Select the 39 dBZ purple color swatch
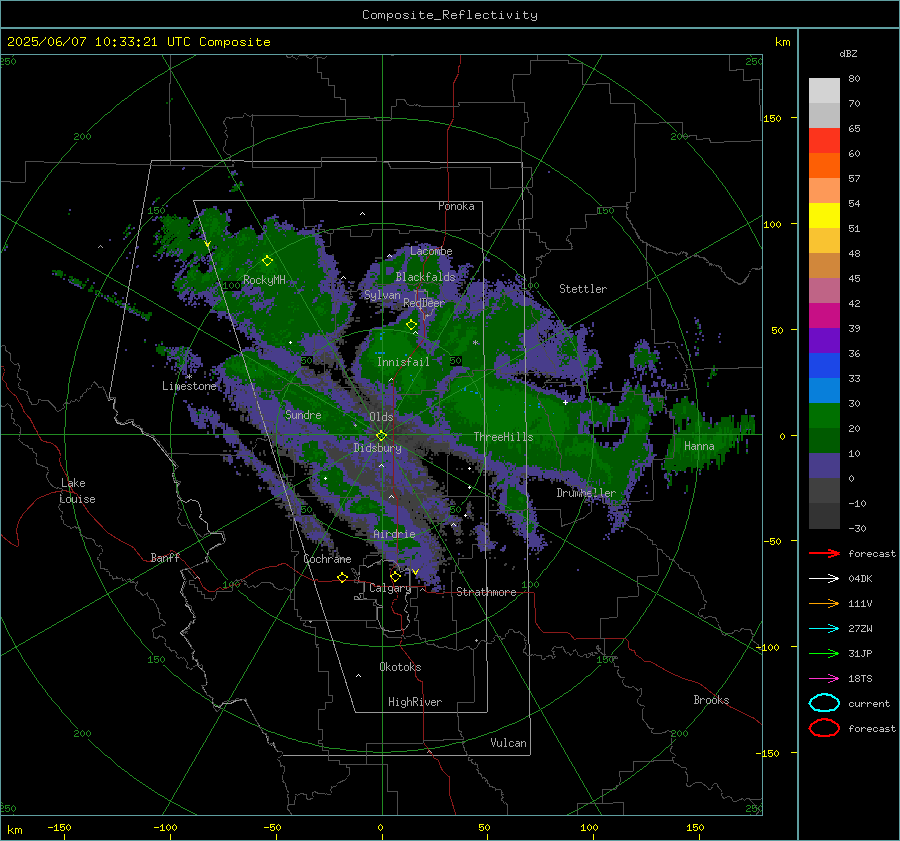The width and height of the screenshot is (900, 841). 824,340
